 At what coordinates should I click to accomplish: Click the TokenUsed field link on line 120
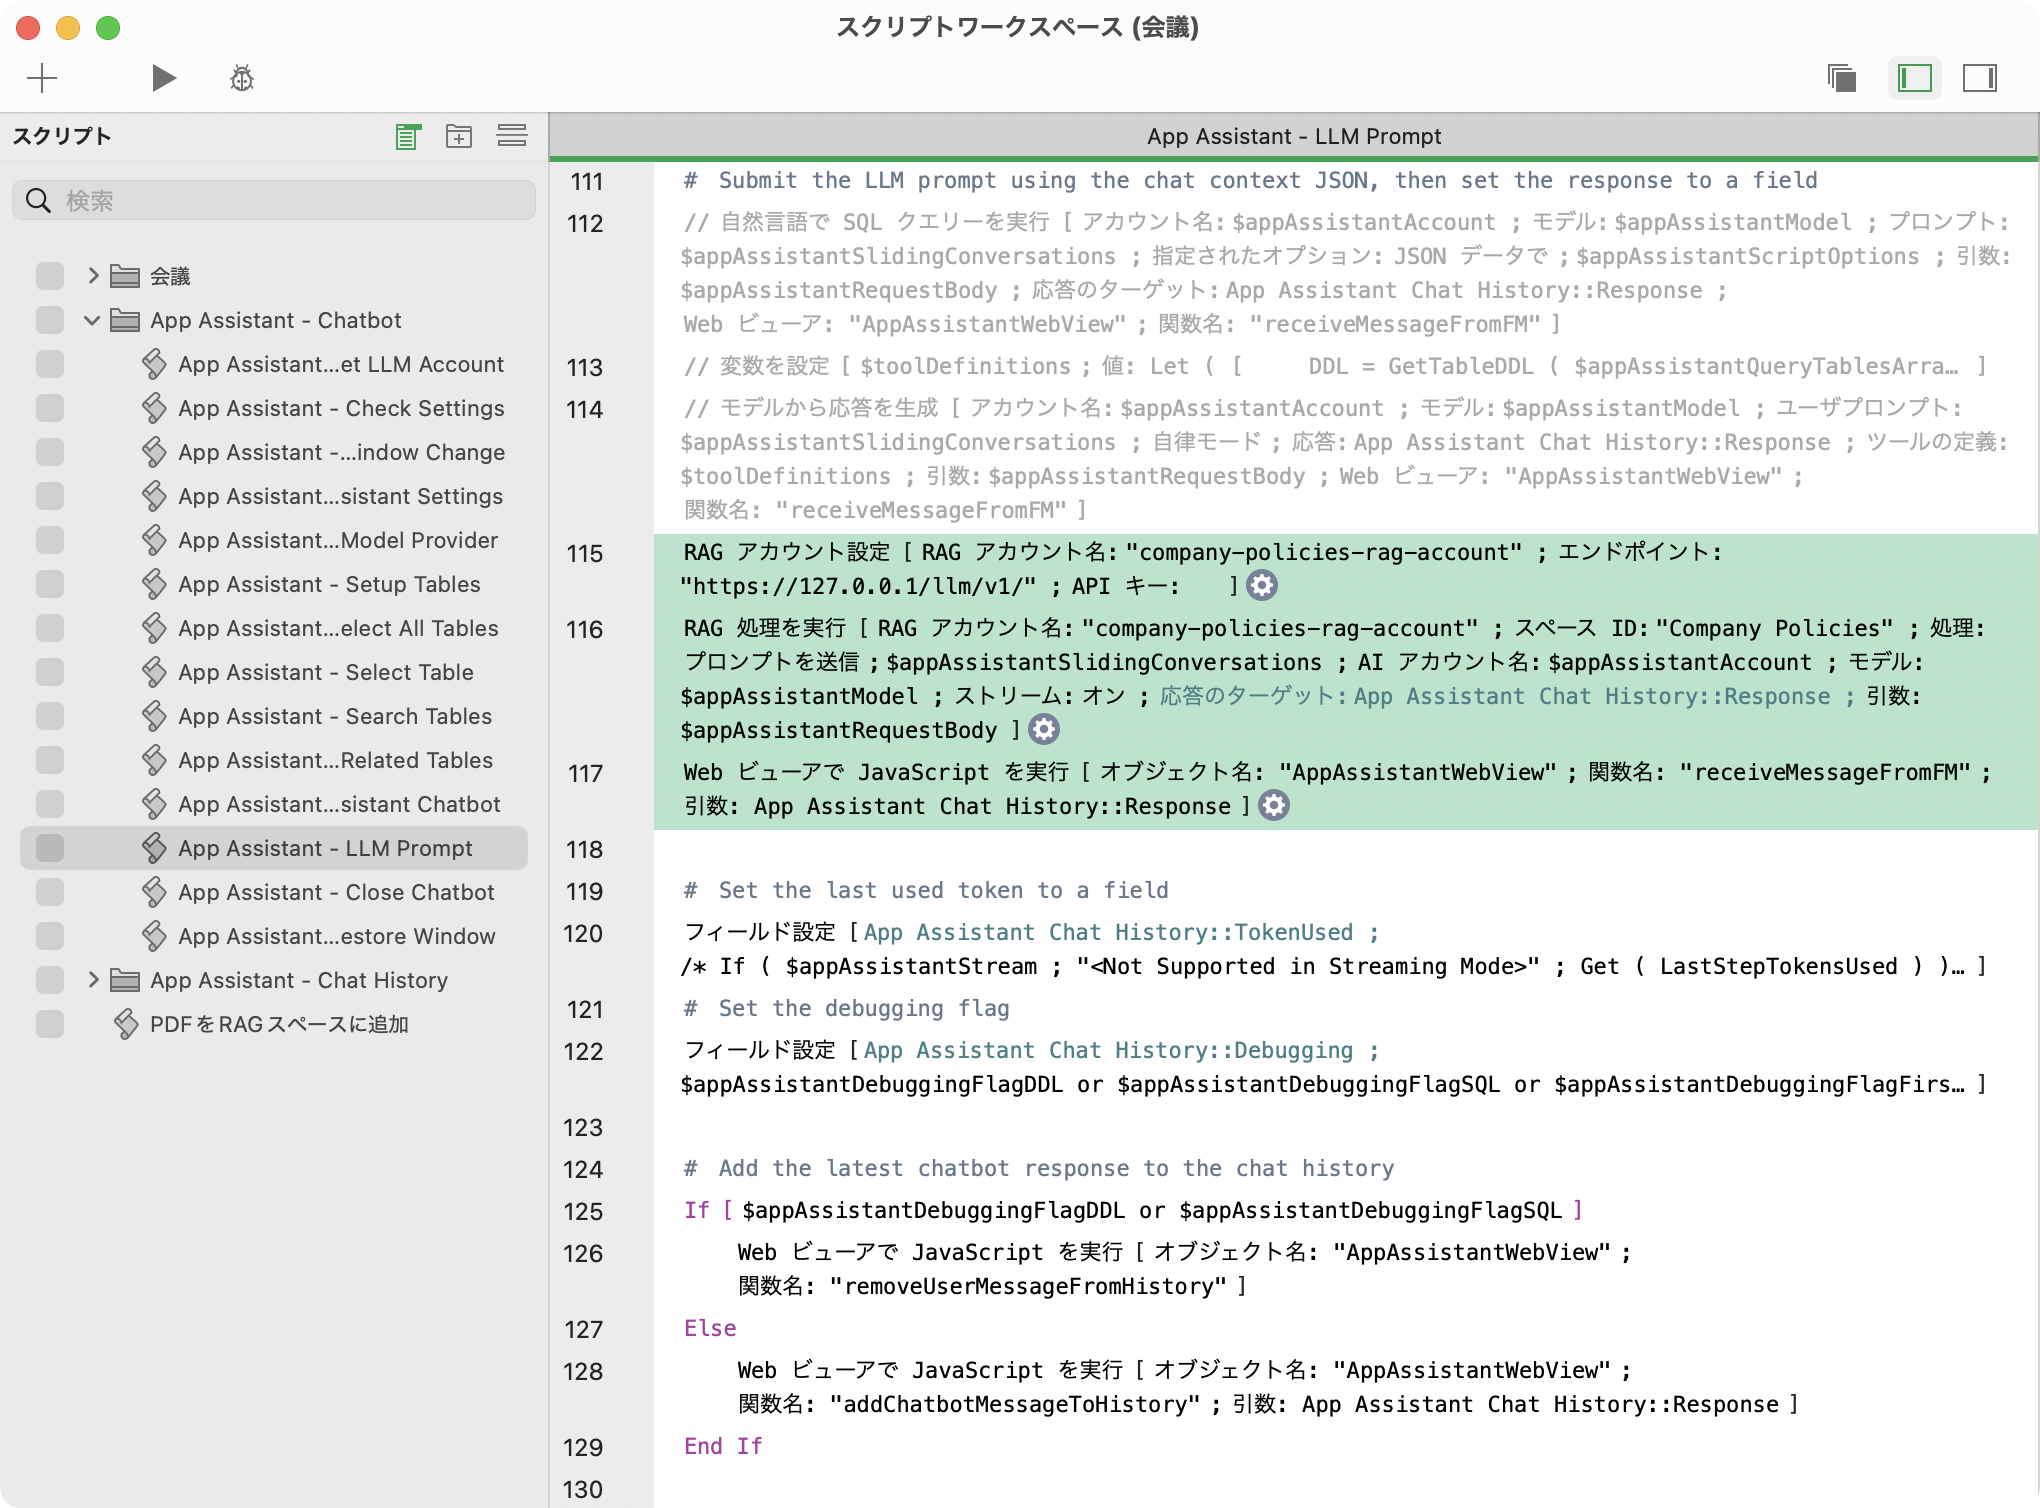(1108, 933)
